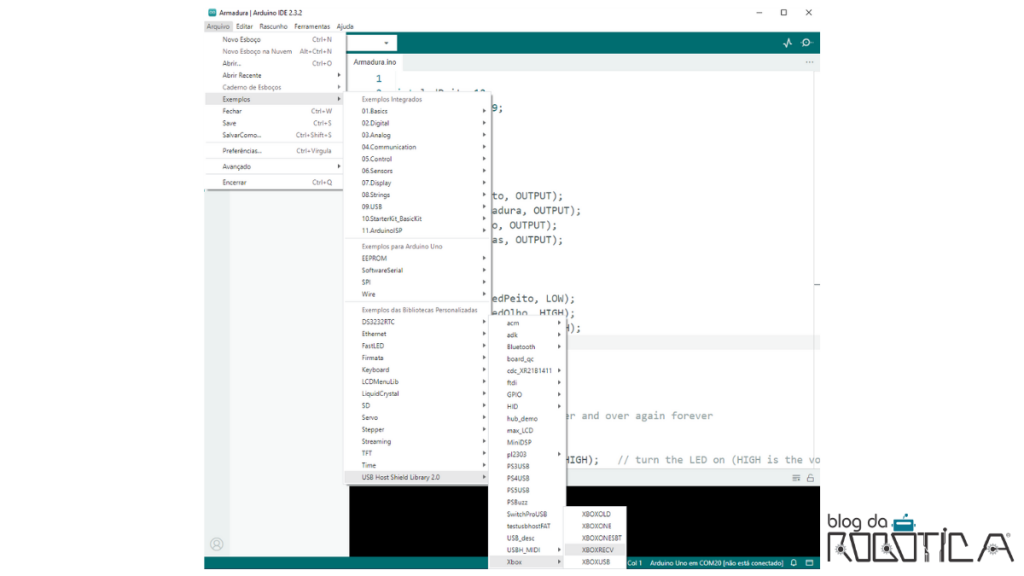Screen dimensions: 1024x576
Task: Select the hub_demo example
Action: [x=527, y=419]
